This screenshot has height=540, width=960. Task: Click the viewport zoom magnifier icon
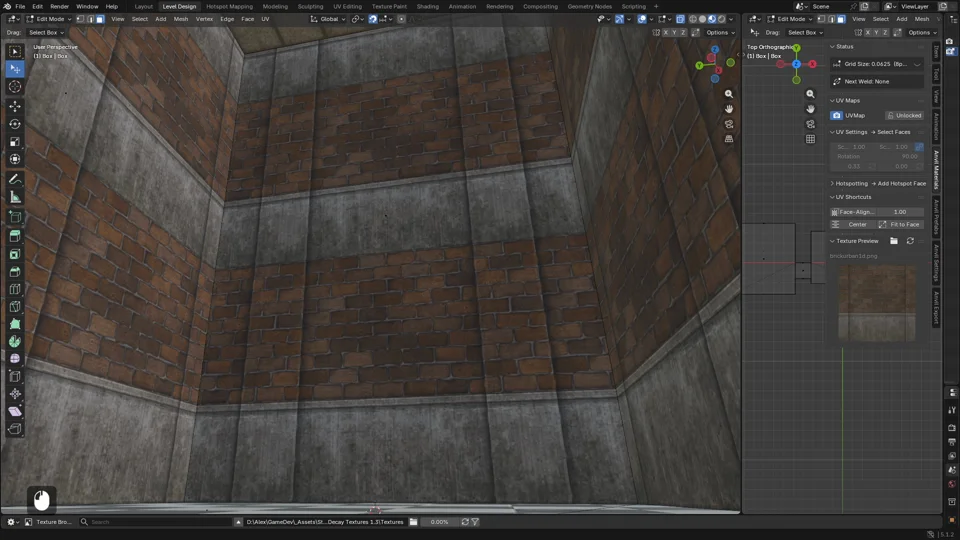point(729,94)
